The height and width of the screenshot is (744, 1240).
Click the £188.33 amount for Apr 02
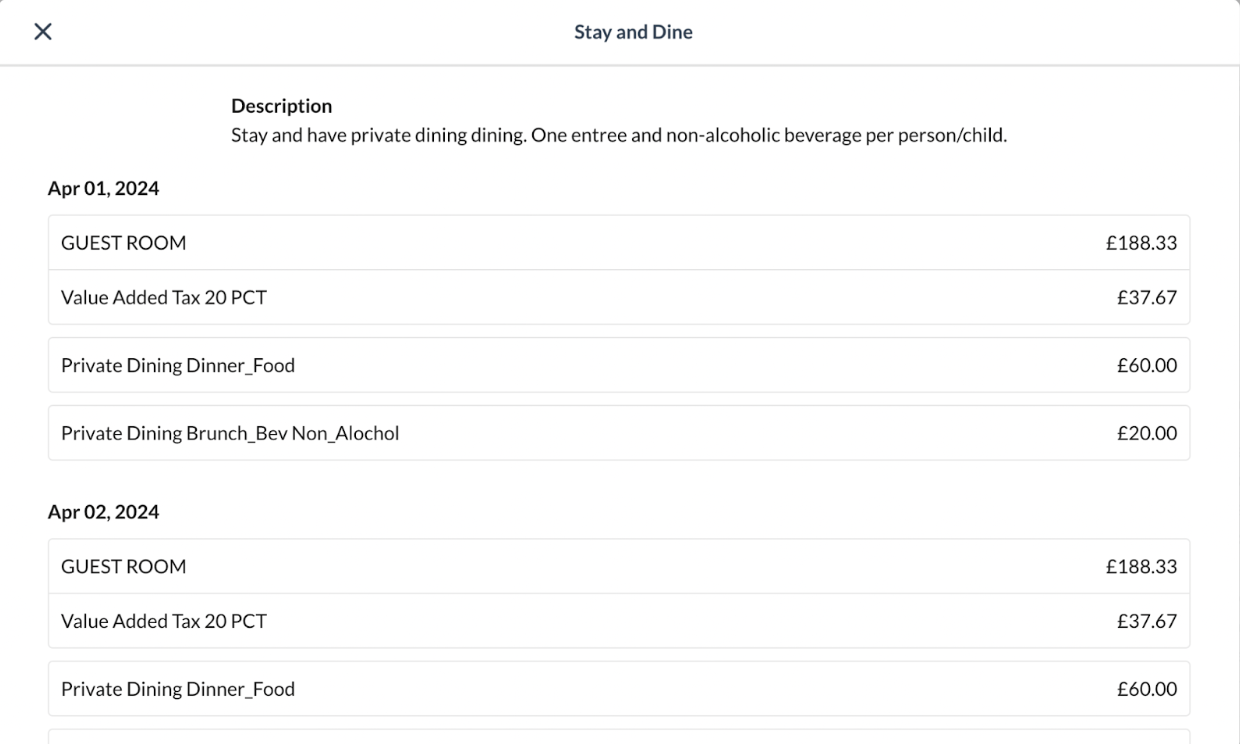tap(1140, 567)
